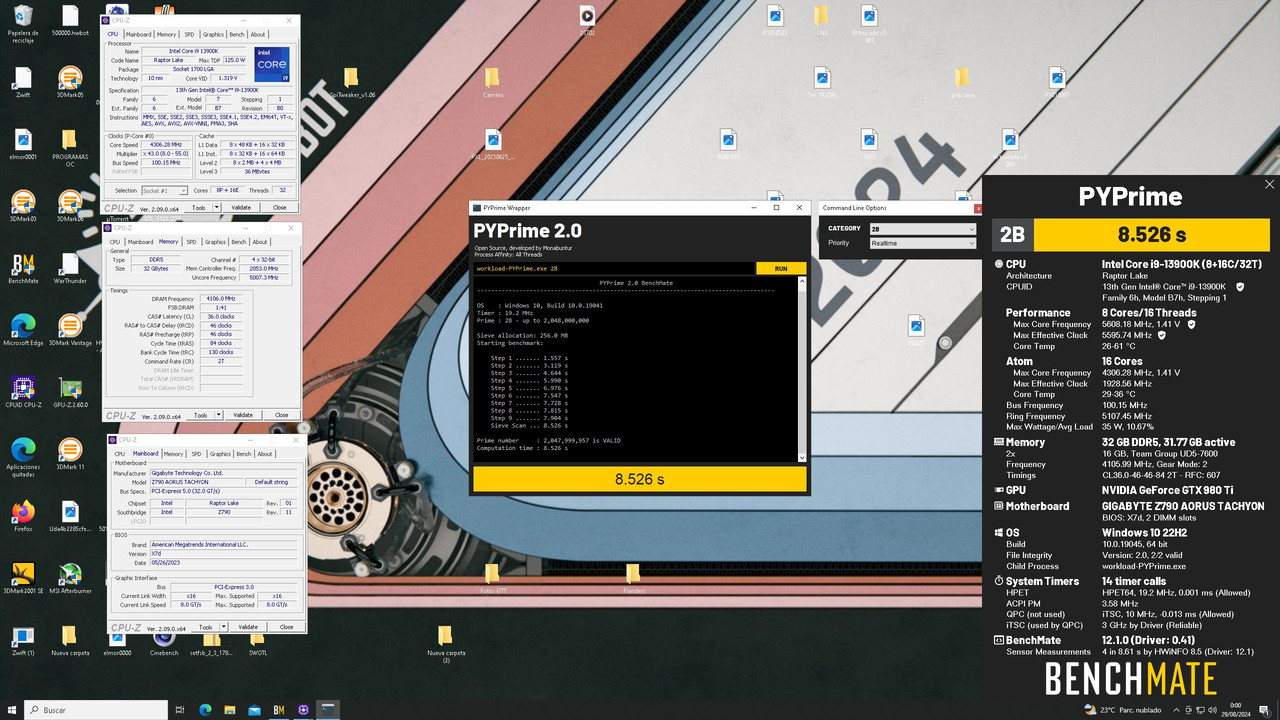Screen dimensions: 1280x720
Task: Open File Explorer from the taskbar
Action: pos(229,710)
